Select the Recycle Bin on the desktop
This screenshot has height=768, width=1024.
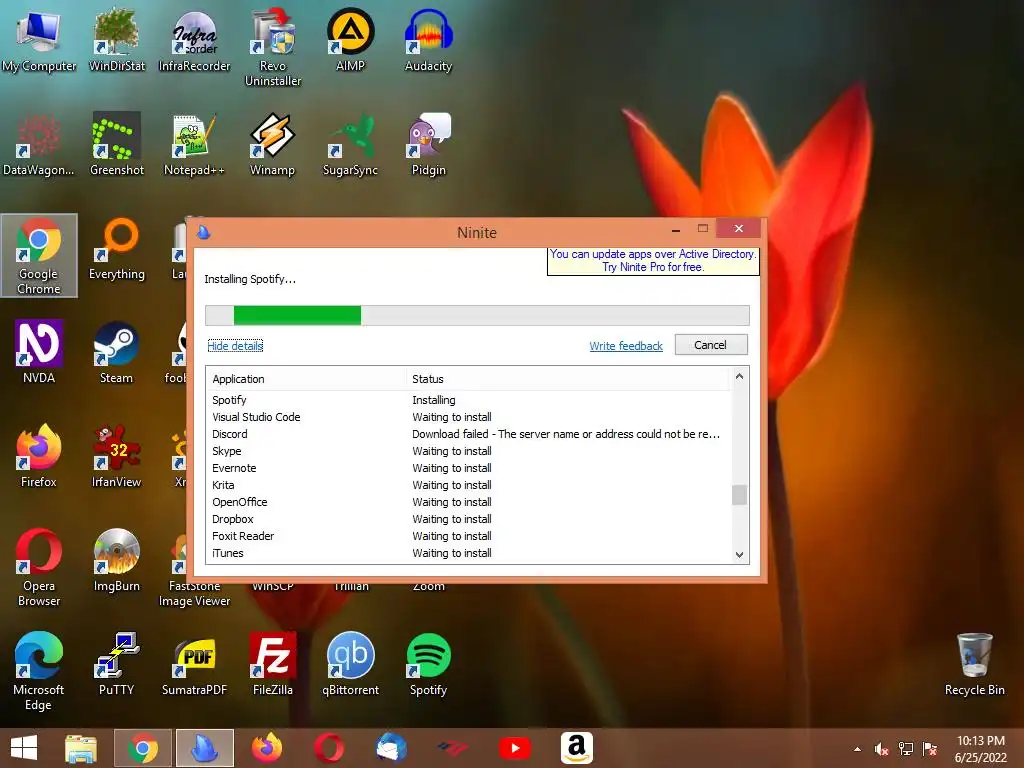tap(974, 664)
